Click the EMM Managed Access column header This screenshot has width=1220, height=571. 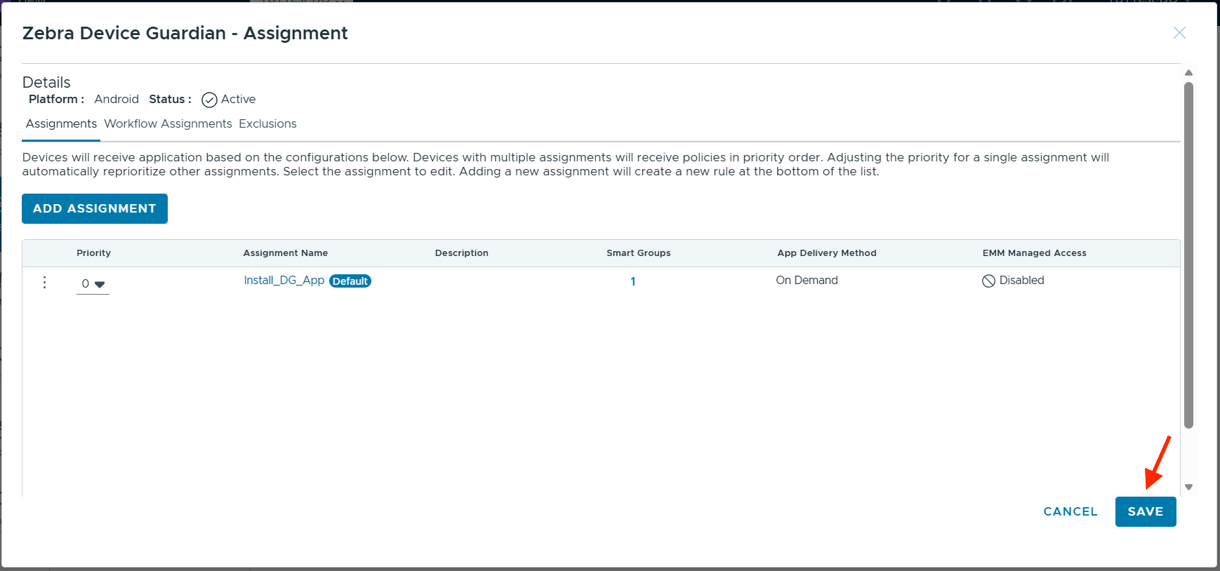point(1034,253)
